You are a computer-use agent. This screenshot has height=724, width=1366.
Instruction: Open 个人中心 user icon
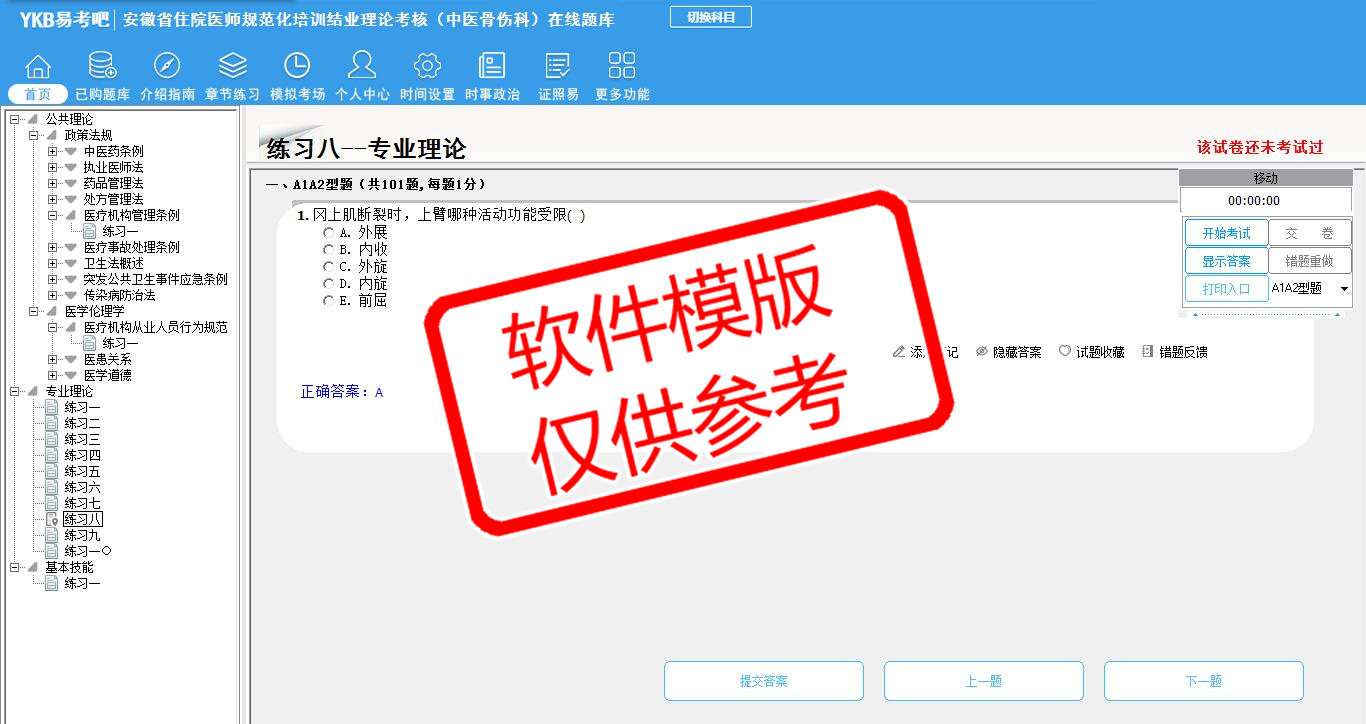point(362,67)
